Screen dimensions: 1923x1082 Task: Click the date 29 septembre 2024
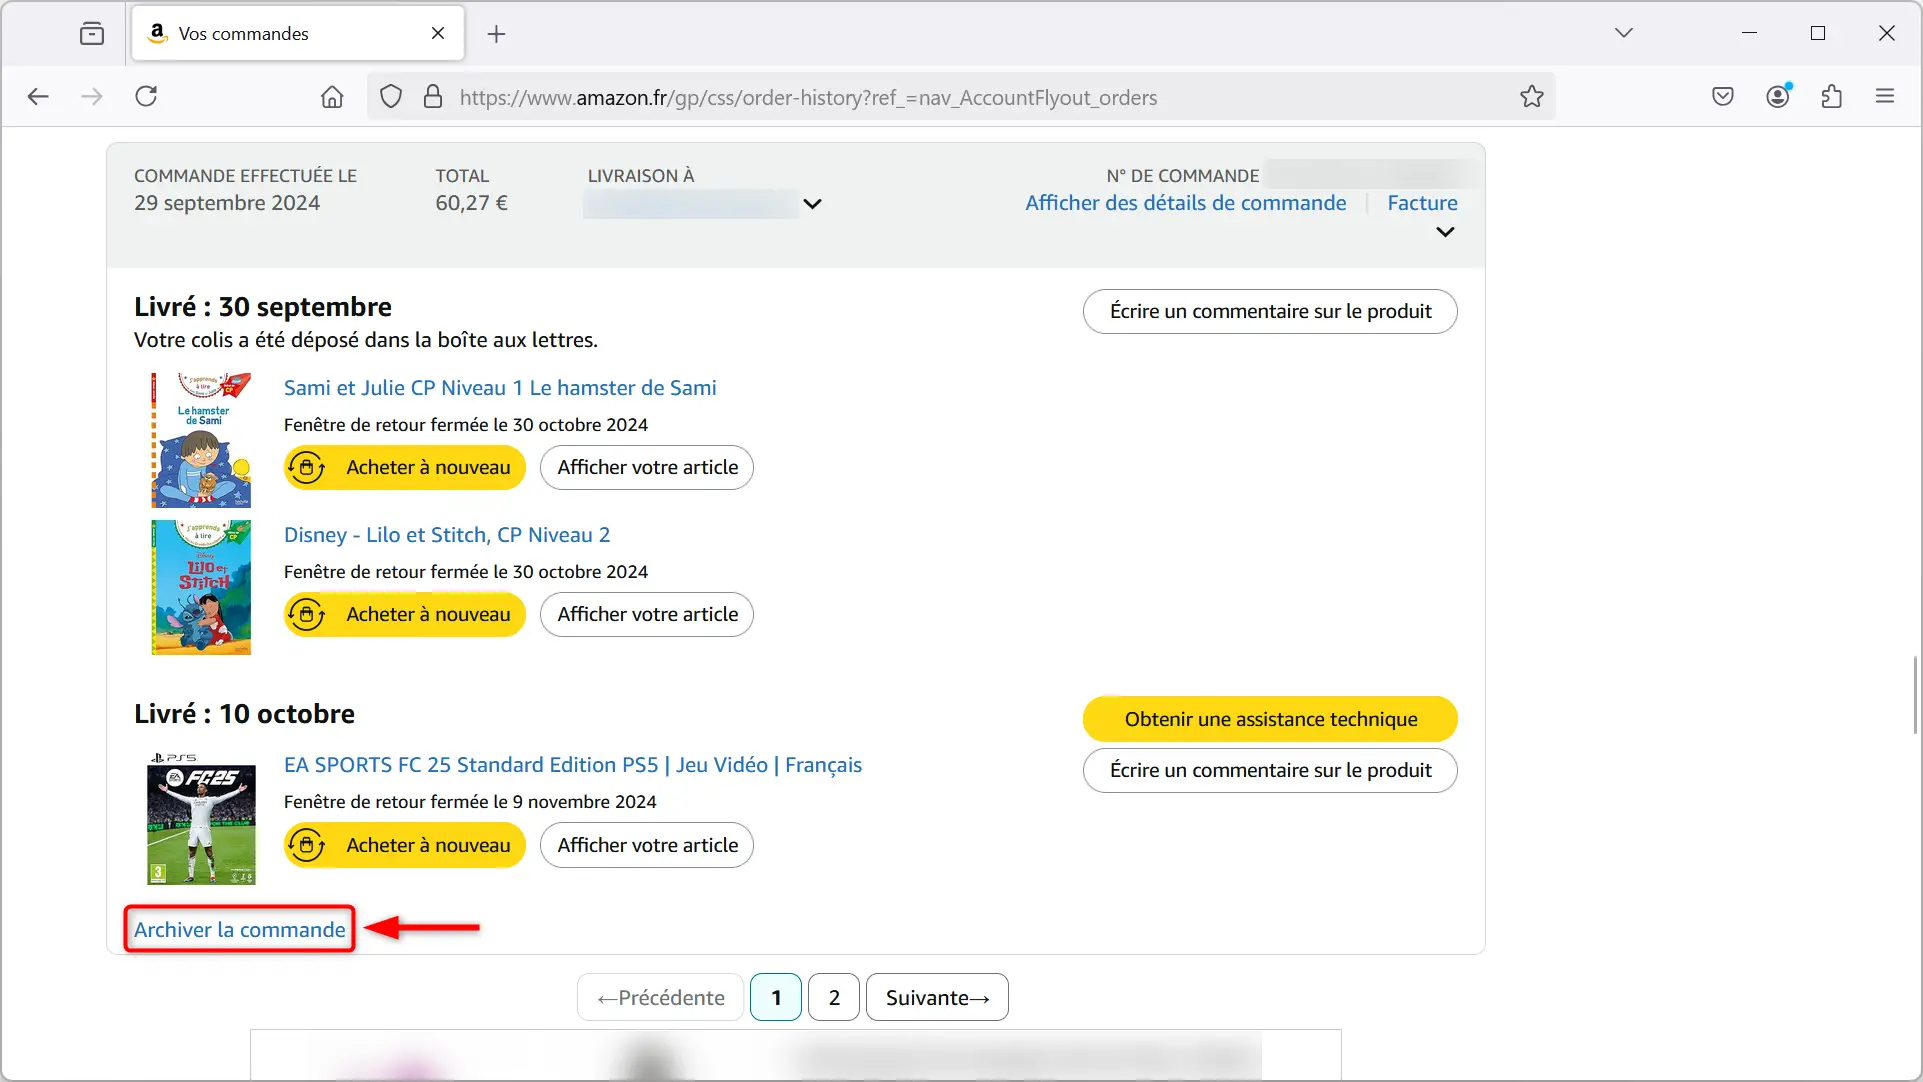tap(227, 203)
